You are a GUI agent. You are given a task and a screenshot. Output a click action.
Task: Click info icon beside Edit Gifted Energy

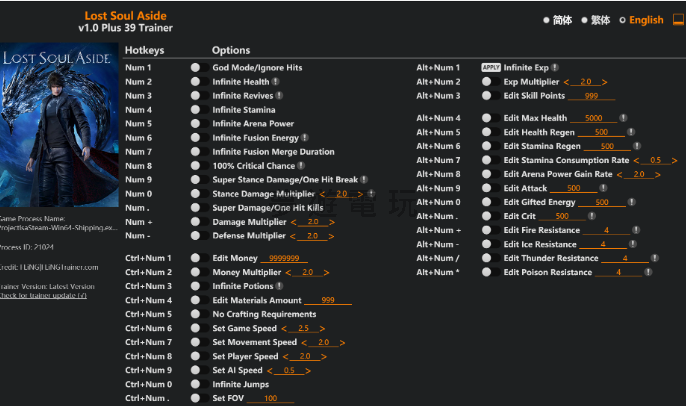click(632, 202)
